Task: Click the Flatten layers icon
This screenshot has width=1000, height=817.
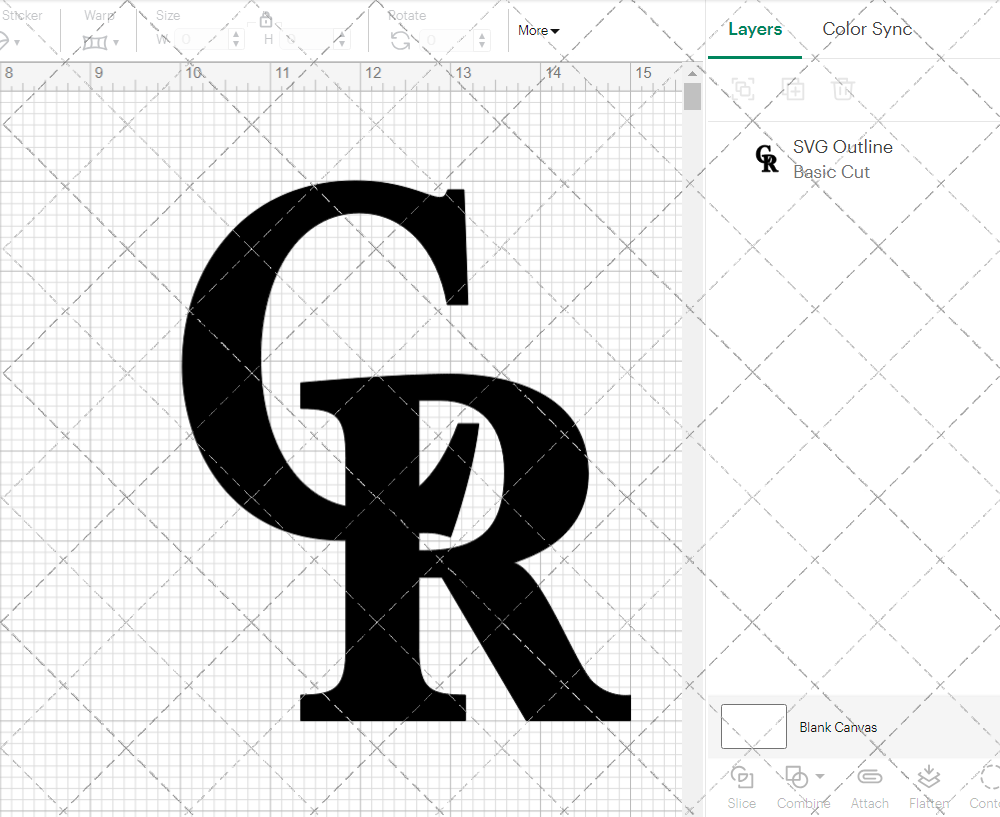Action: (928, 777)
